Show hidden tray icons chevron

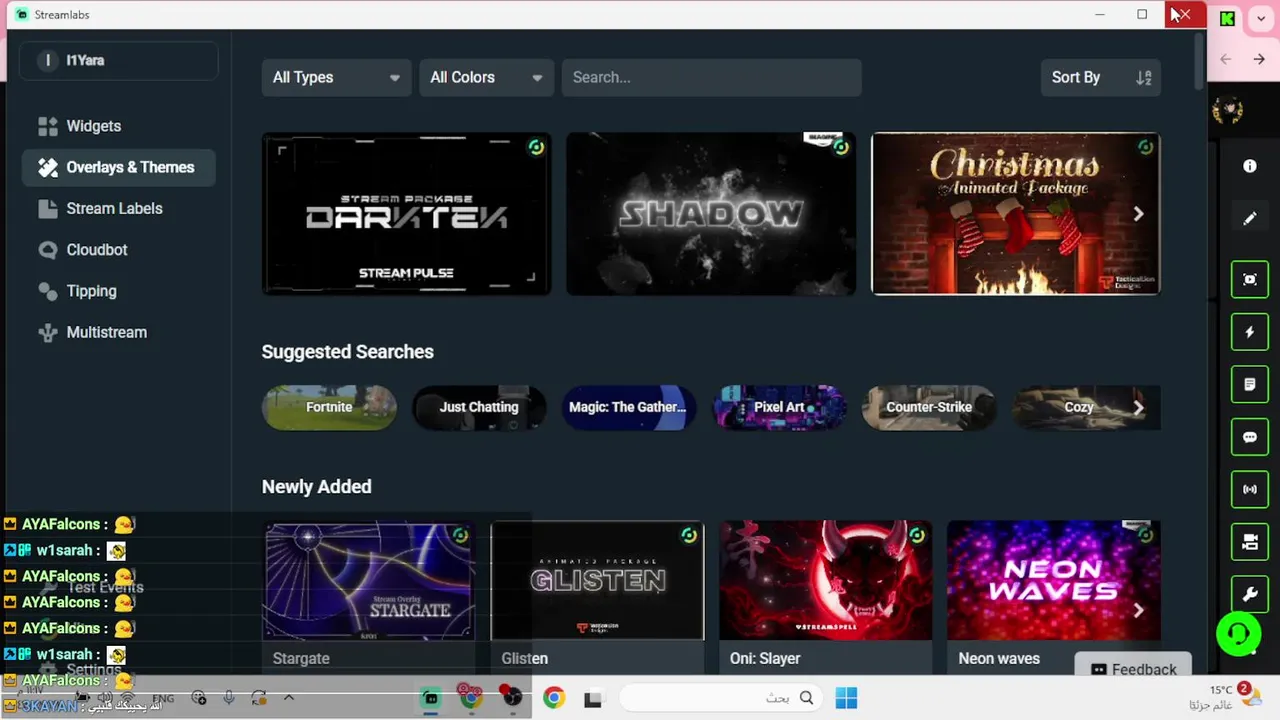coord(289,698)
